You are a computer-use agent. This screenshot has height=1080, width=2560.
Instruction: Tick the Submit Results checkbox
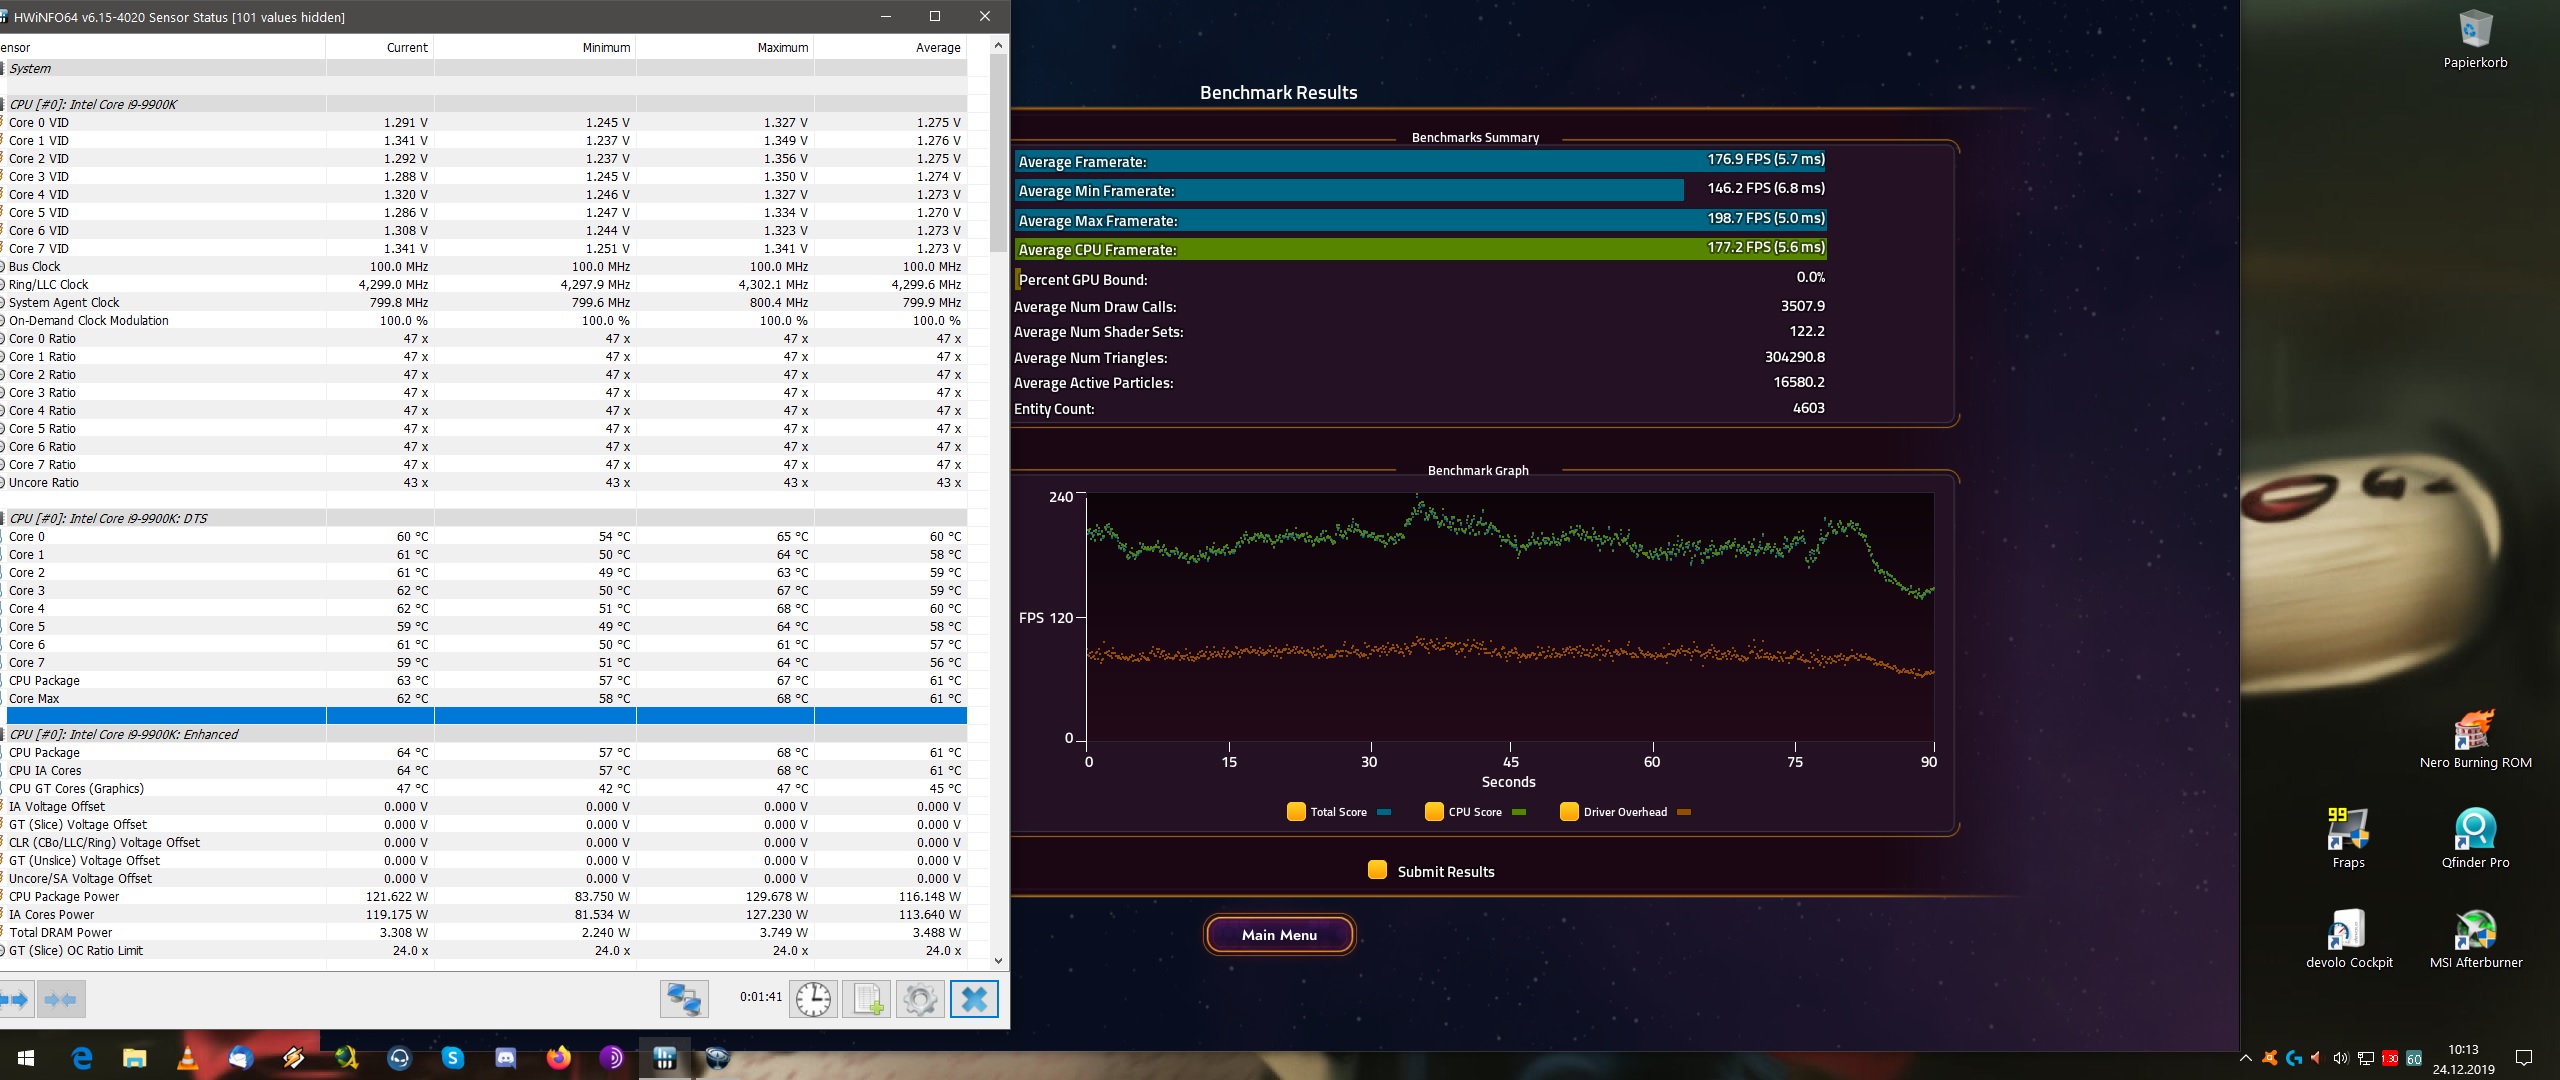1377,870
